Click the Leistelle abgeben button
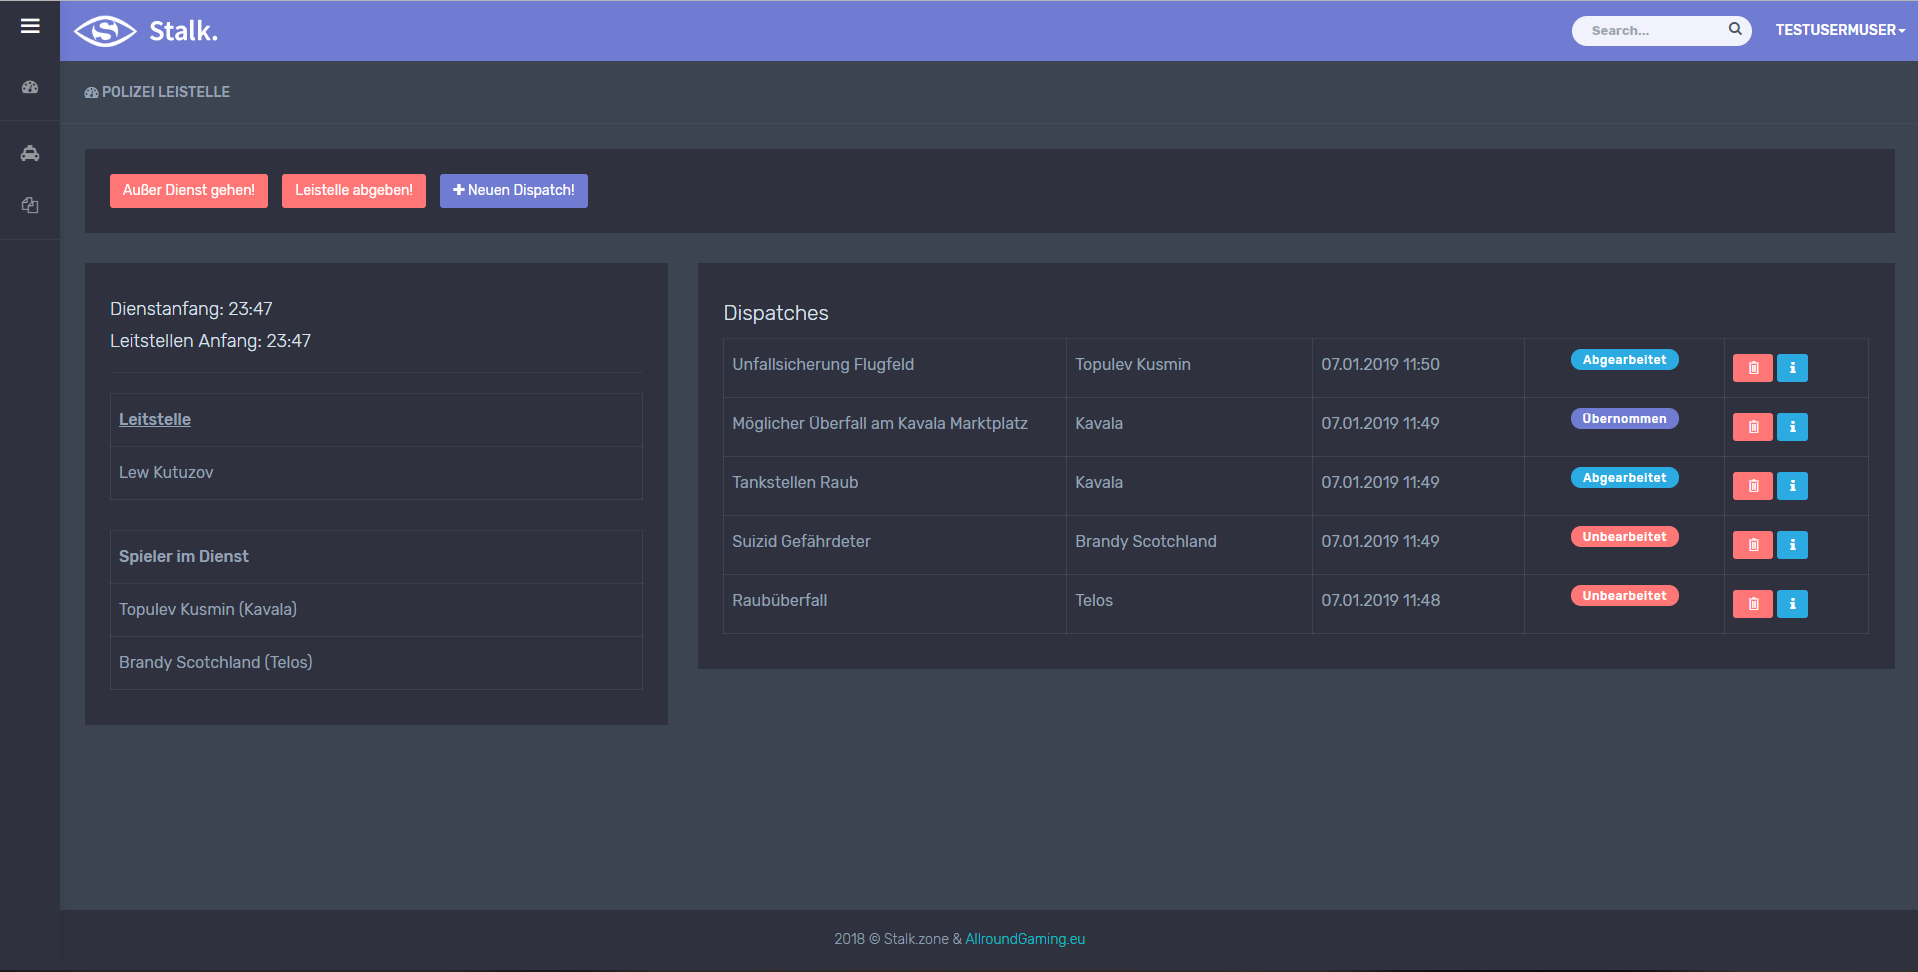The width and height of the screenshot is (1918, 972). point(353,191)
